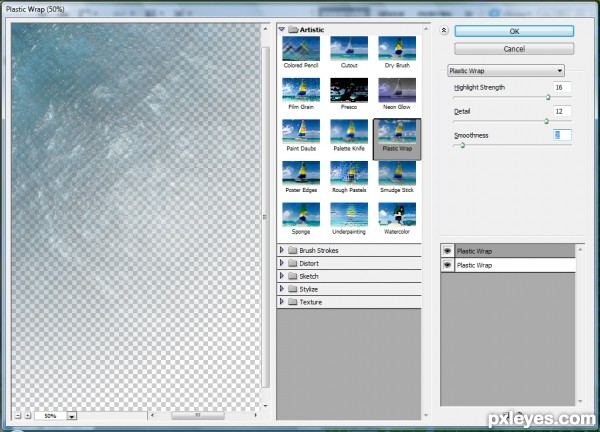Choose the Paint Daubs filter thumbnail
The image size is (600, 432).
[x=301, y=132]
